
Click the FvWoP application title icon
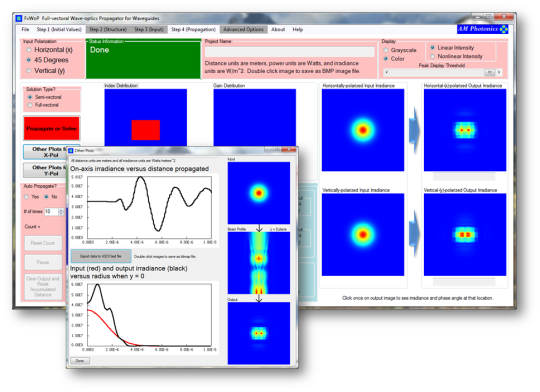pos(19,18)
